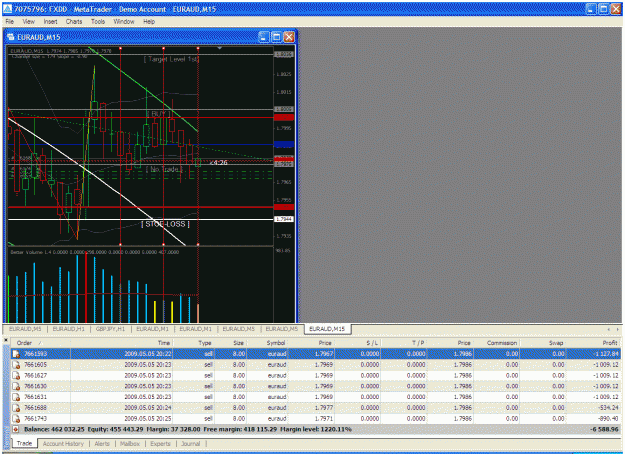Open the Charts menu
The image size is (625, 454).
point(74,22)
